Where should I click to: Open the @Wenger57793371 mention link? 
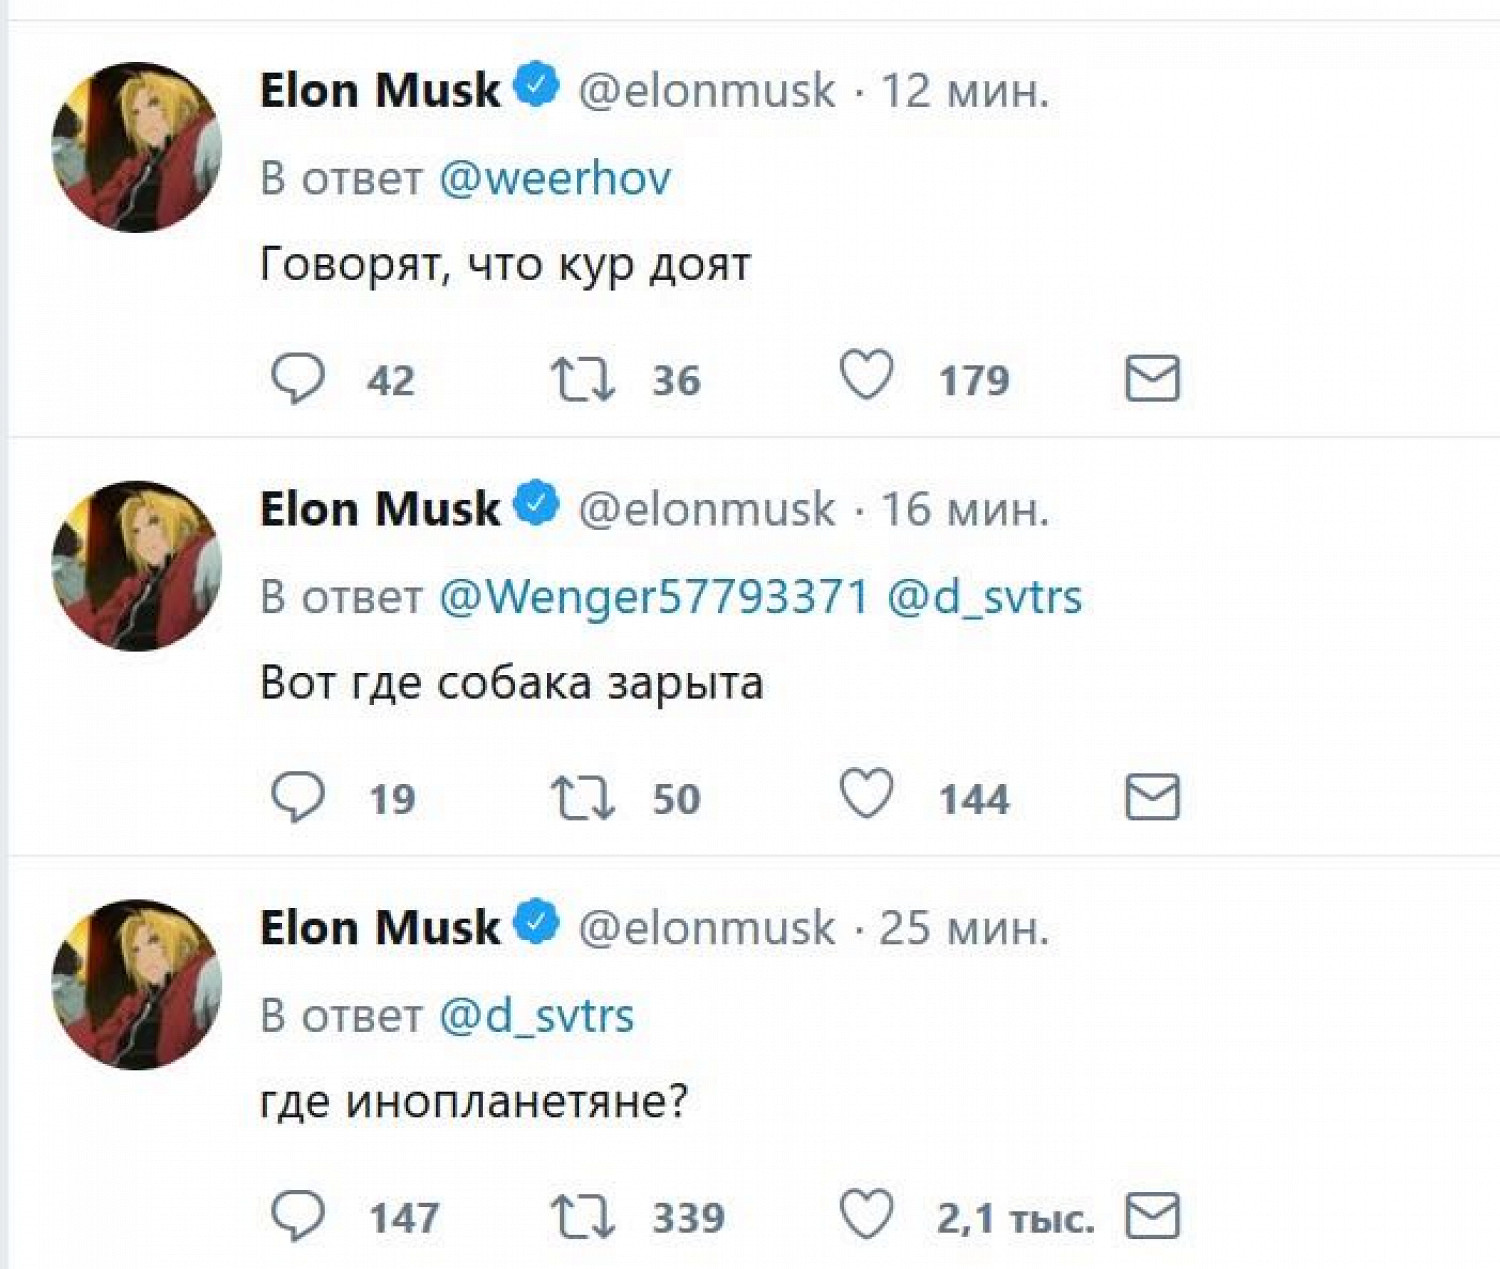(x=654, y=598)
